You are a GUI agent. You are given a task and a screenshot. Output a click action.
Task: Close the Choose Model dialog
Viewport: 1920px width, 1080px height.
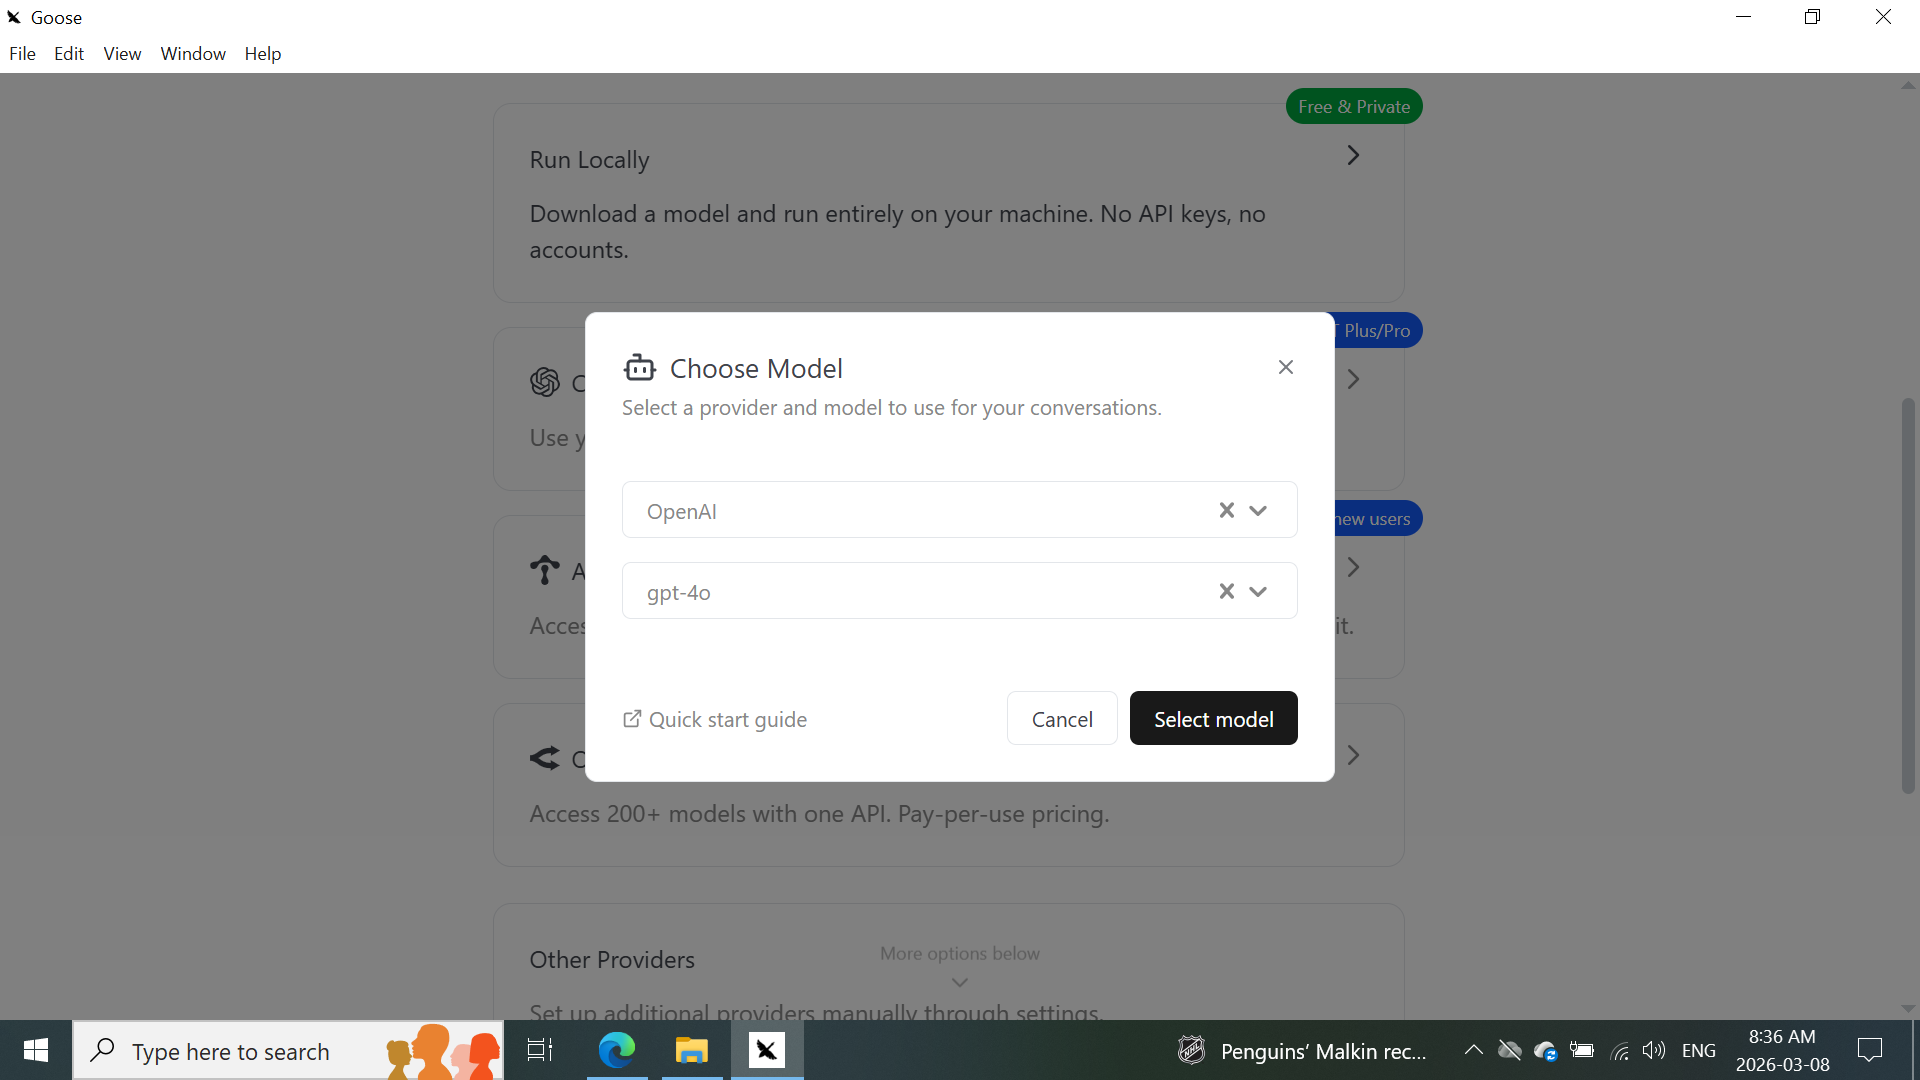[x=1286, y=367]
